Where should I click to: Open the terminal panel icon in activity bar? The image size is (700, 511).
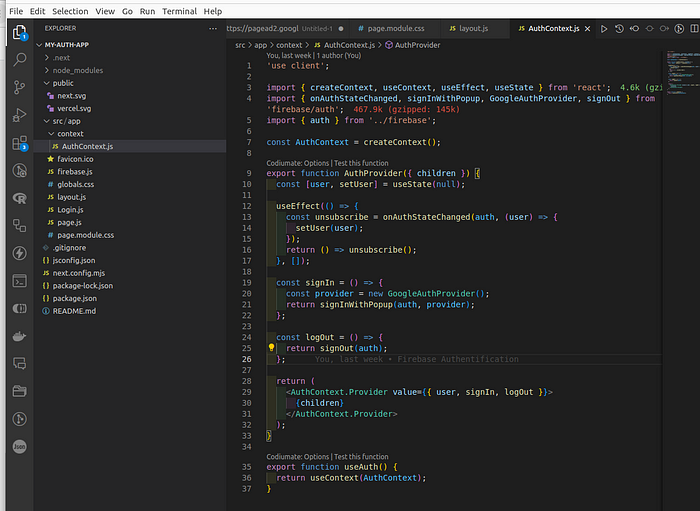20,281
